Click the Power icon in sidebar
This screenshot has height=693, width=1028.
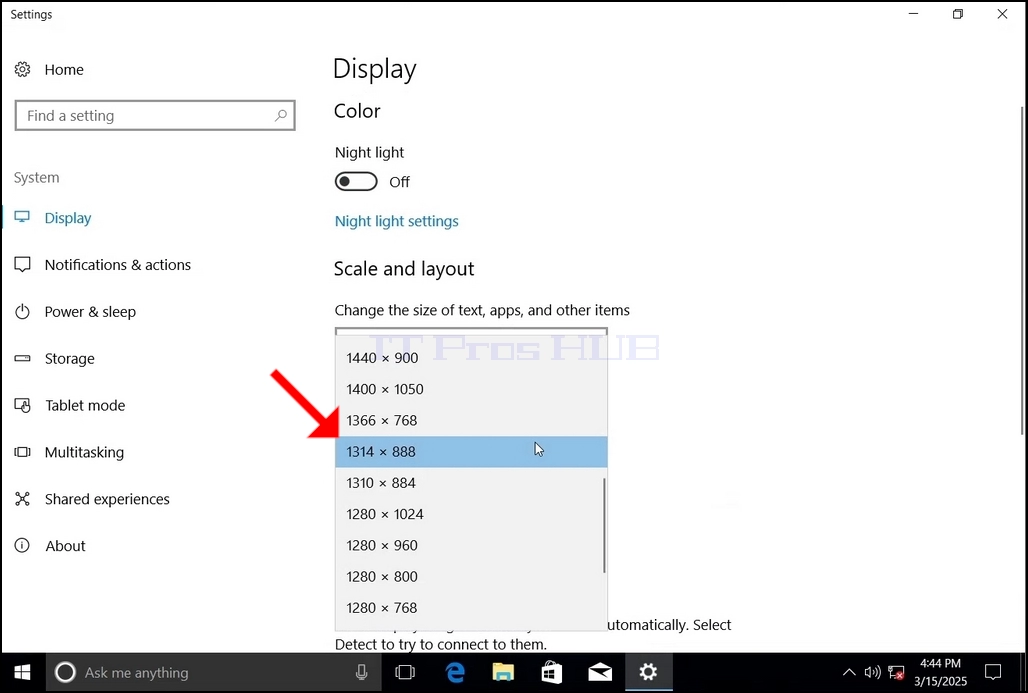(x=22, y=311)
